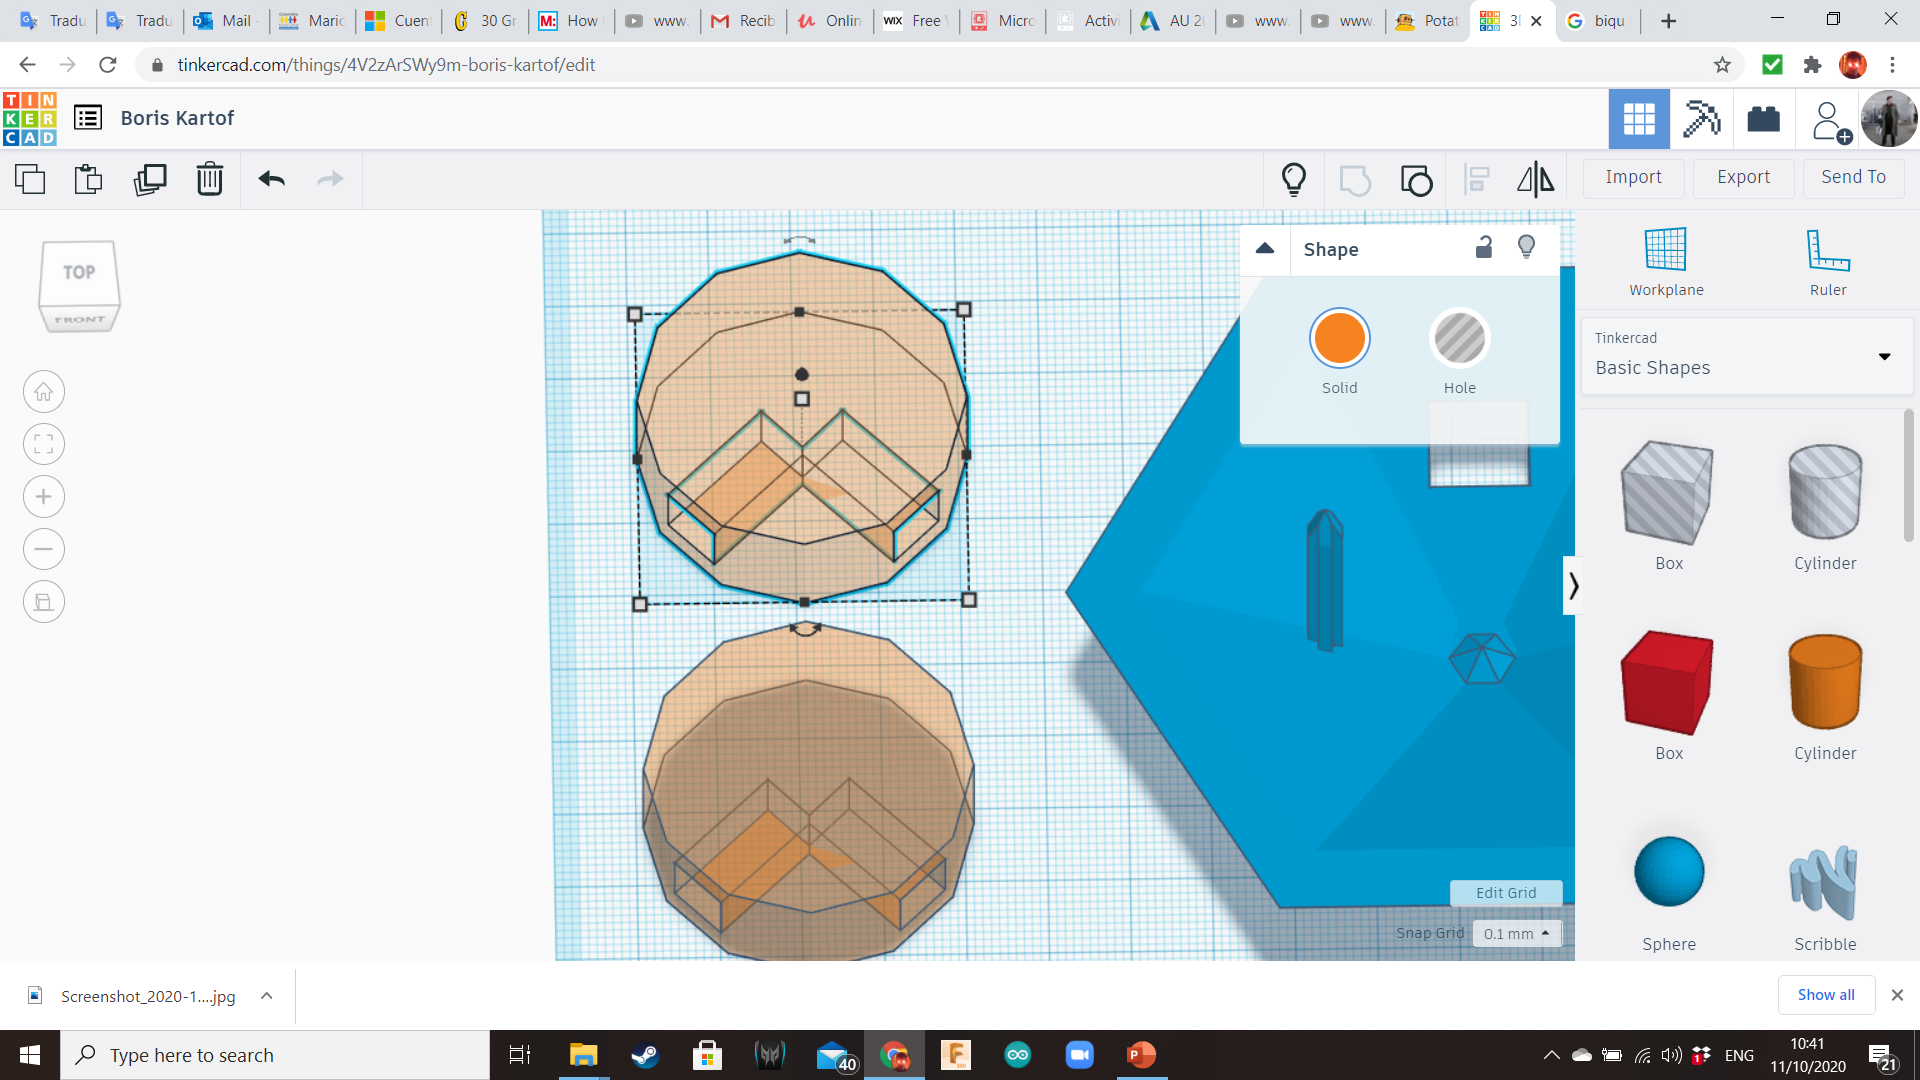Collapse the Shape panel arrow
Image resolution: width=1920 pixels, height=1080 pixels.
1265,249
